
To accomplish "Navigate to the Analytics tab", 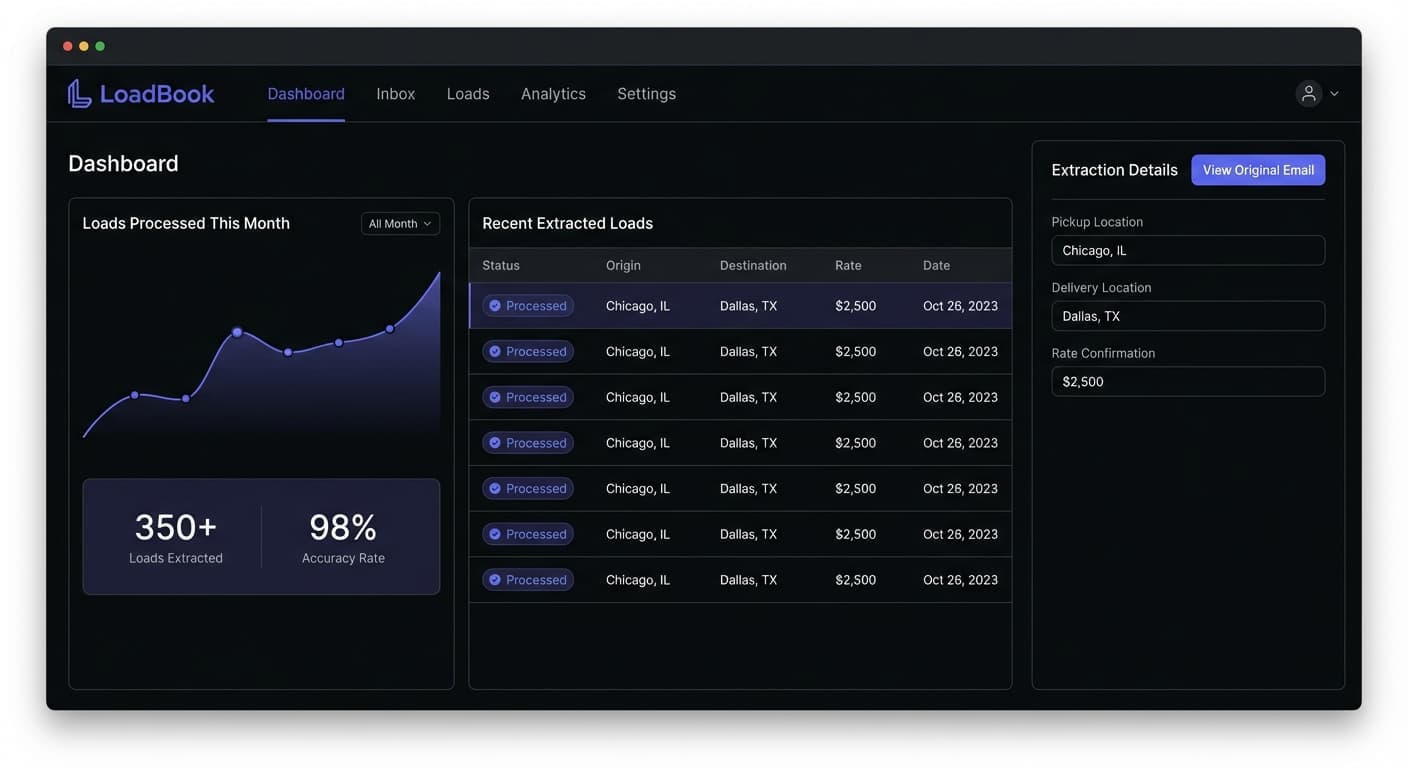I will point(553,93).
